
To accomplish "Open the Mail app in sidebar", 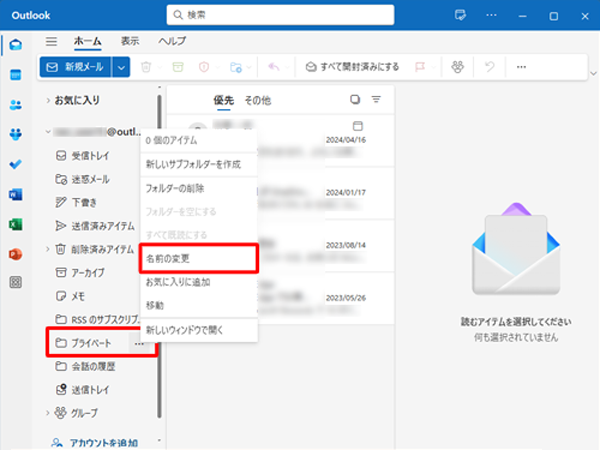I will 16,45.
